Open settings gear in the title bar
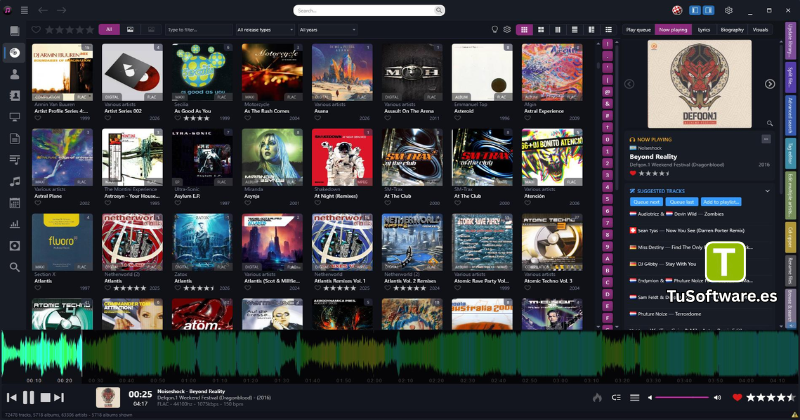 pos(729,10)
